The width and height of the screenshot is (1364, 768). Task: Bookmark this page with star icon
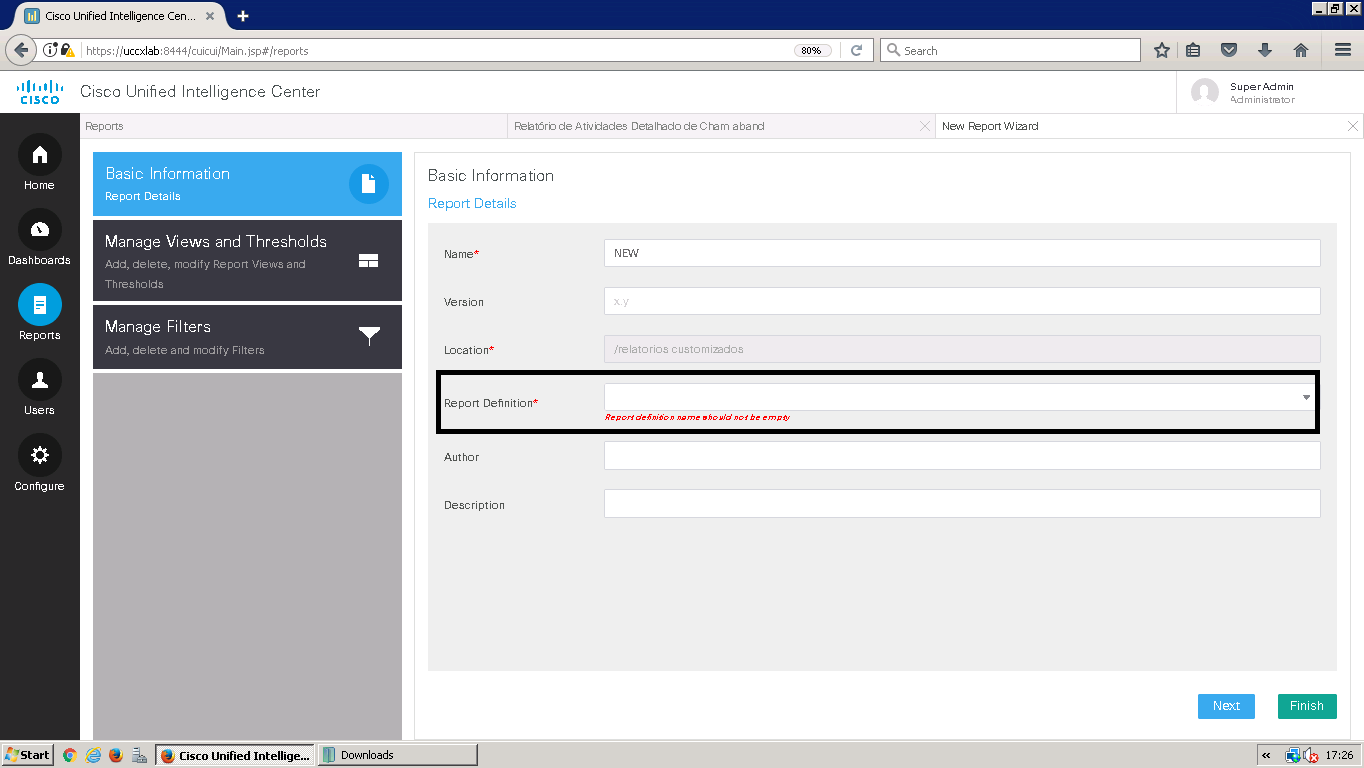1161,50
